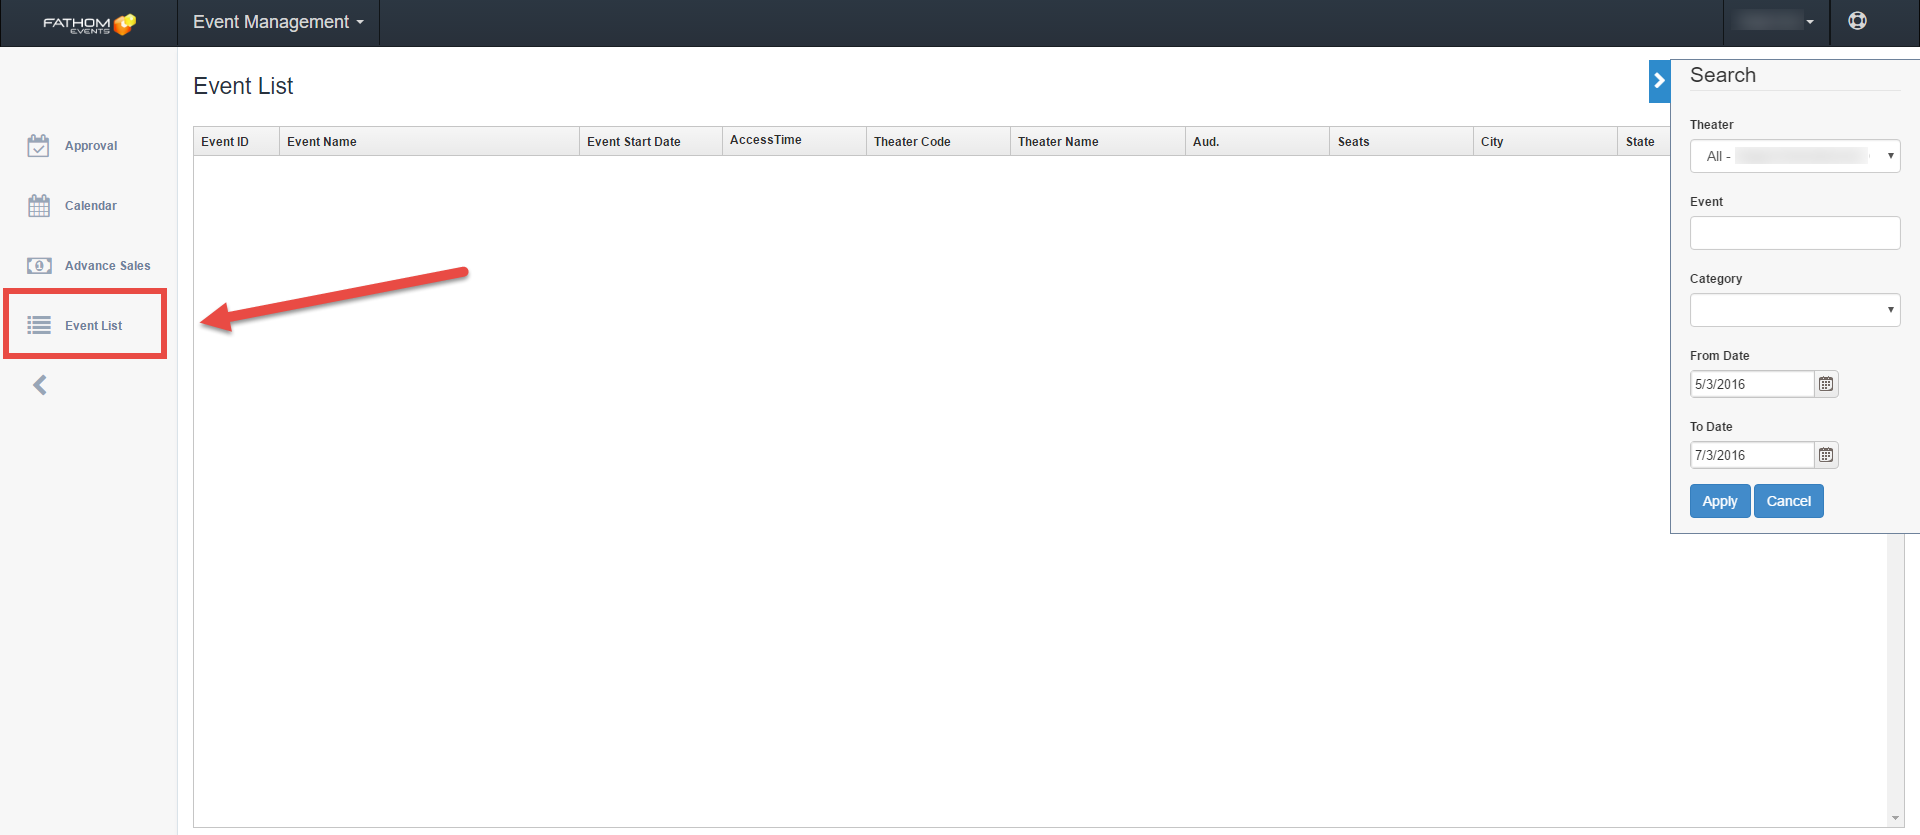This screenshot has height=835, width=1920.
Task: Click the Approval calendar-check icon
Action: point(38,146)
